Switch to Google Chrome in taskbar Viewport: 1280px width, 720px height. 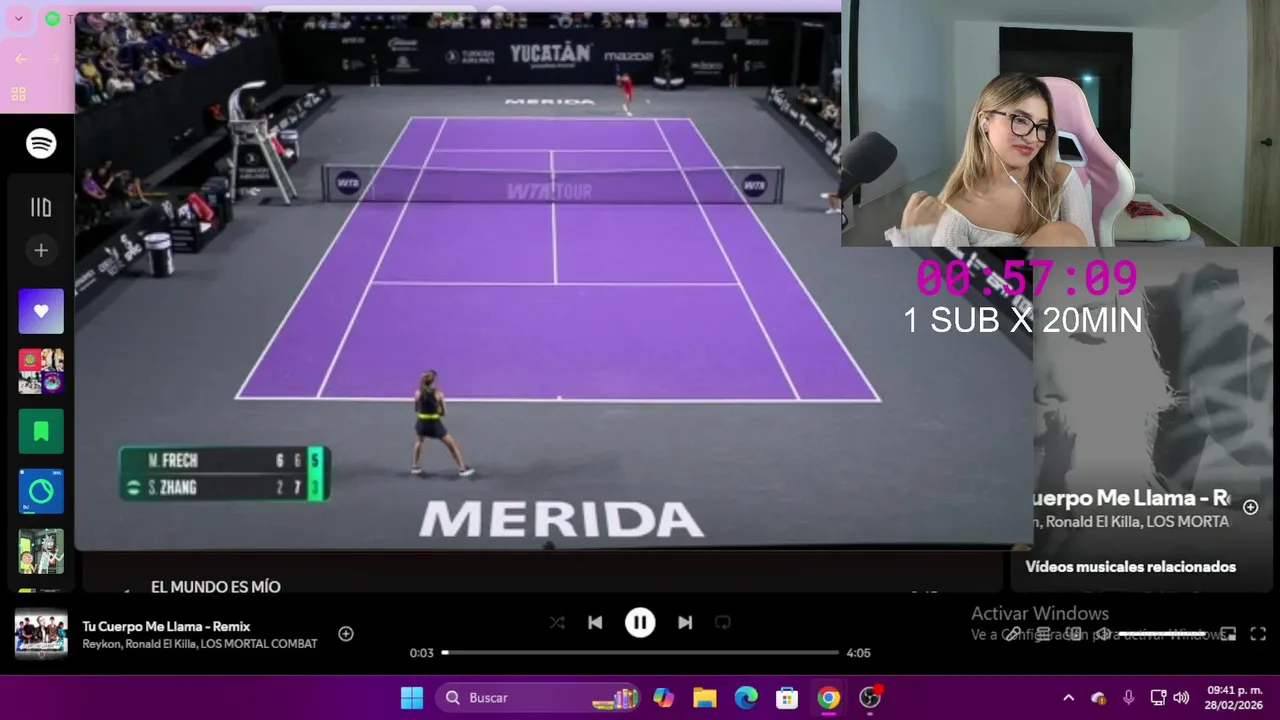828,698
